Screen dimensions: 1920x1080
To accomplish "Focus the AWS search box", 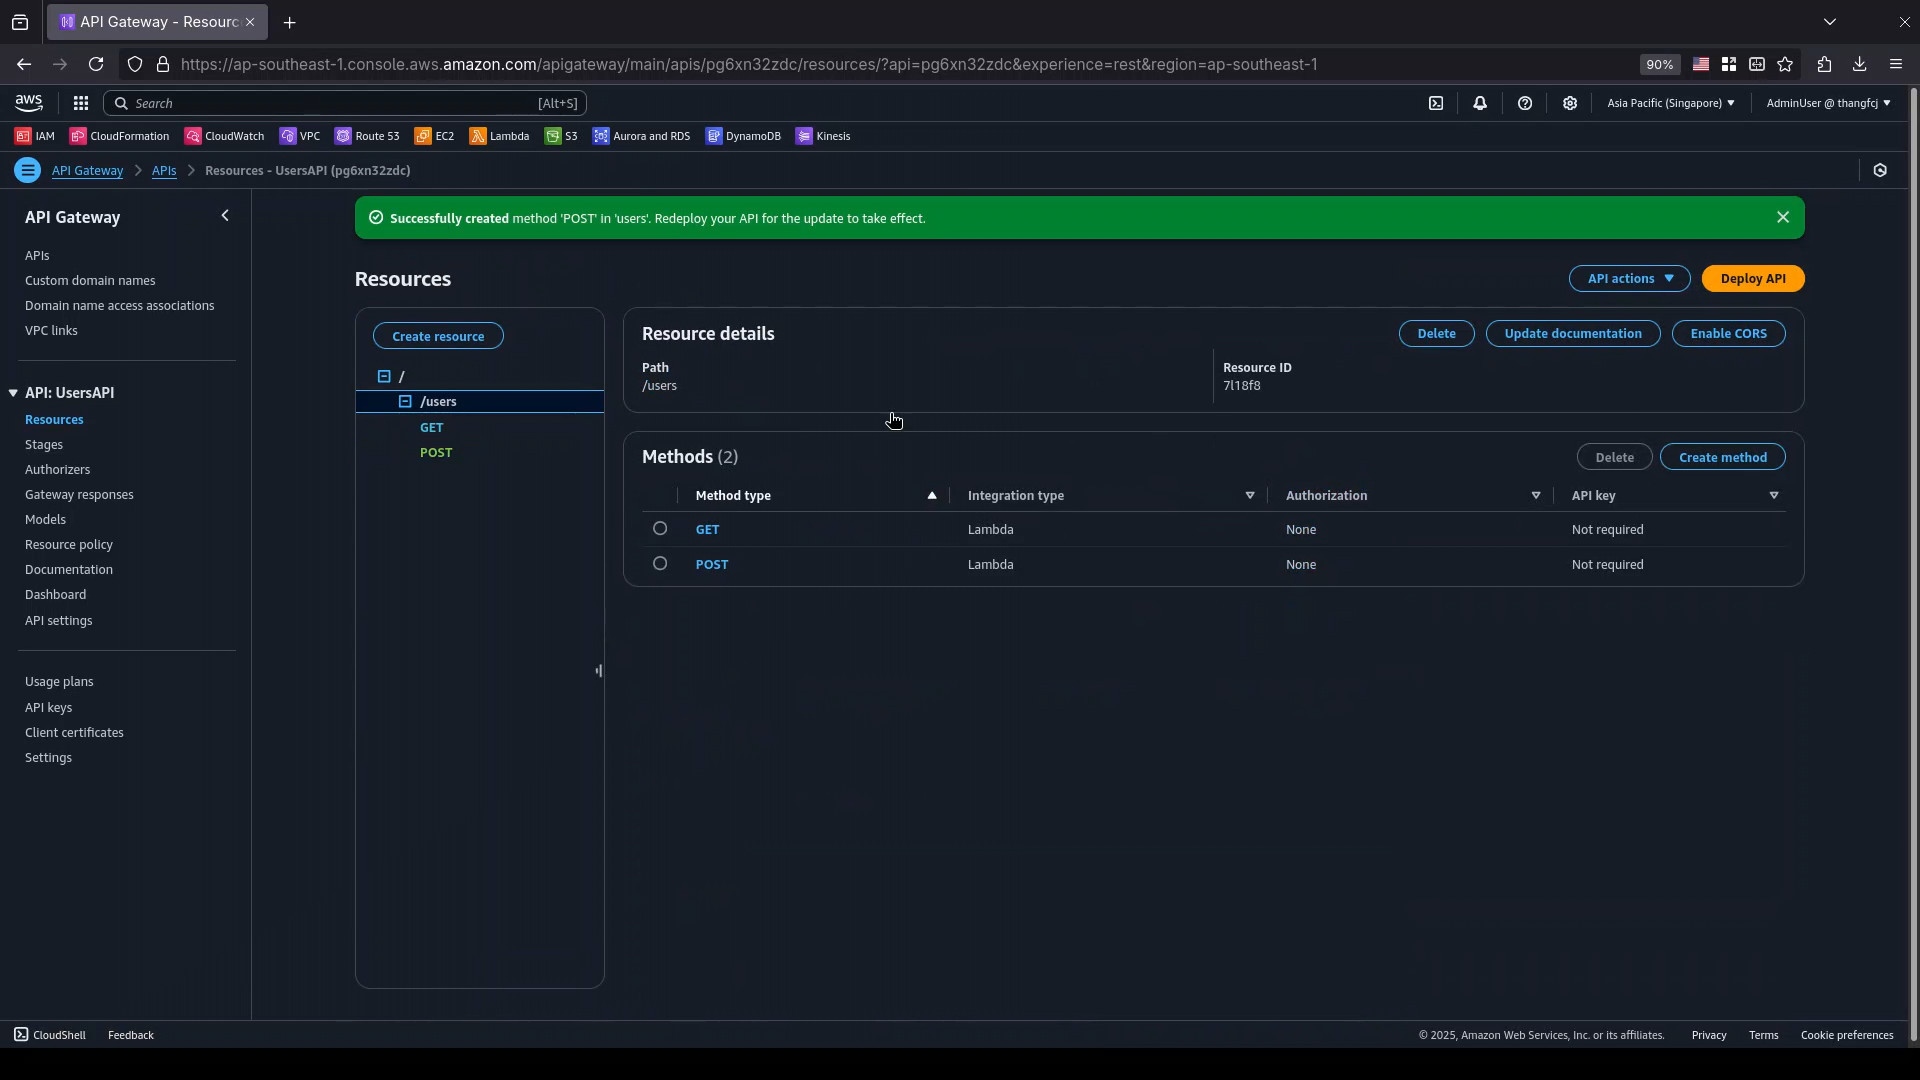I will pos(345,103).
